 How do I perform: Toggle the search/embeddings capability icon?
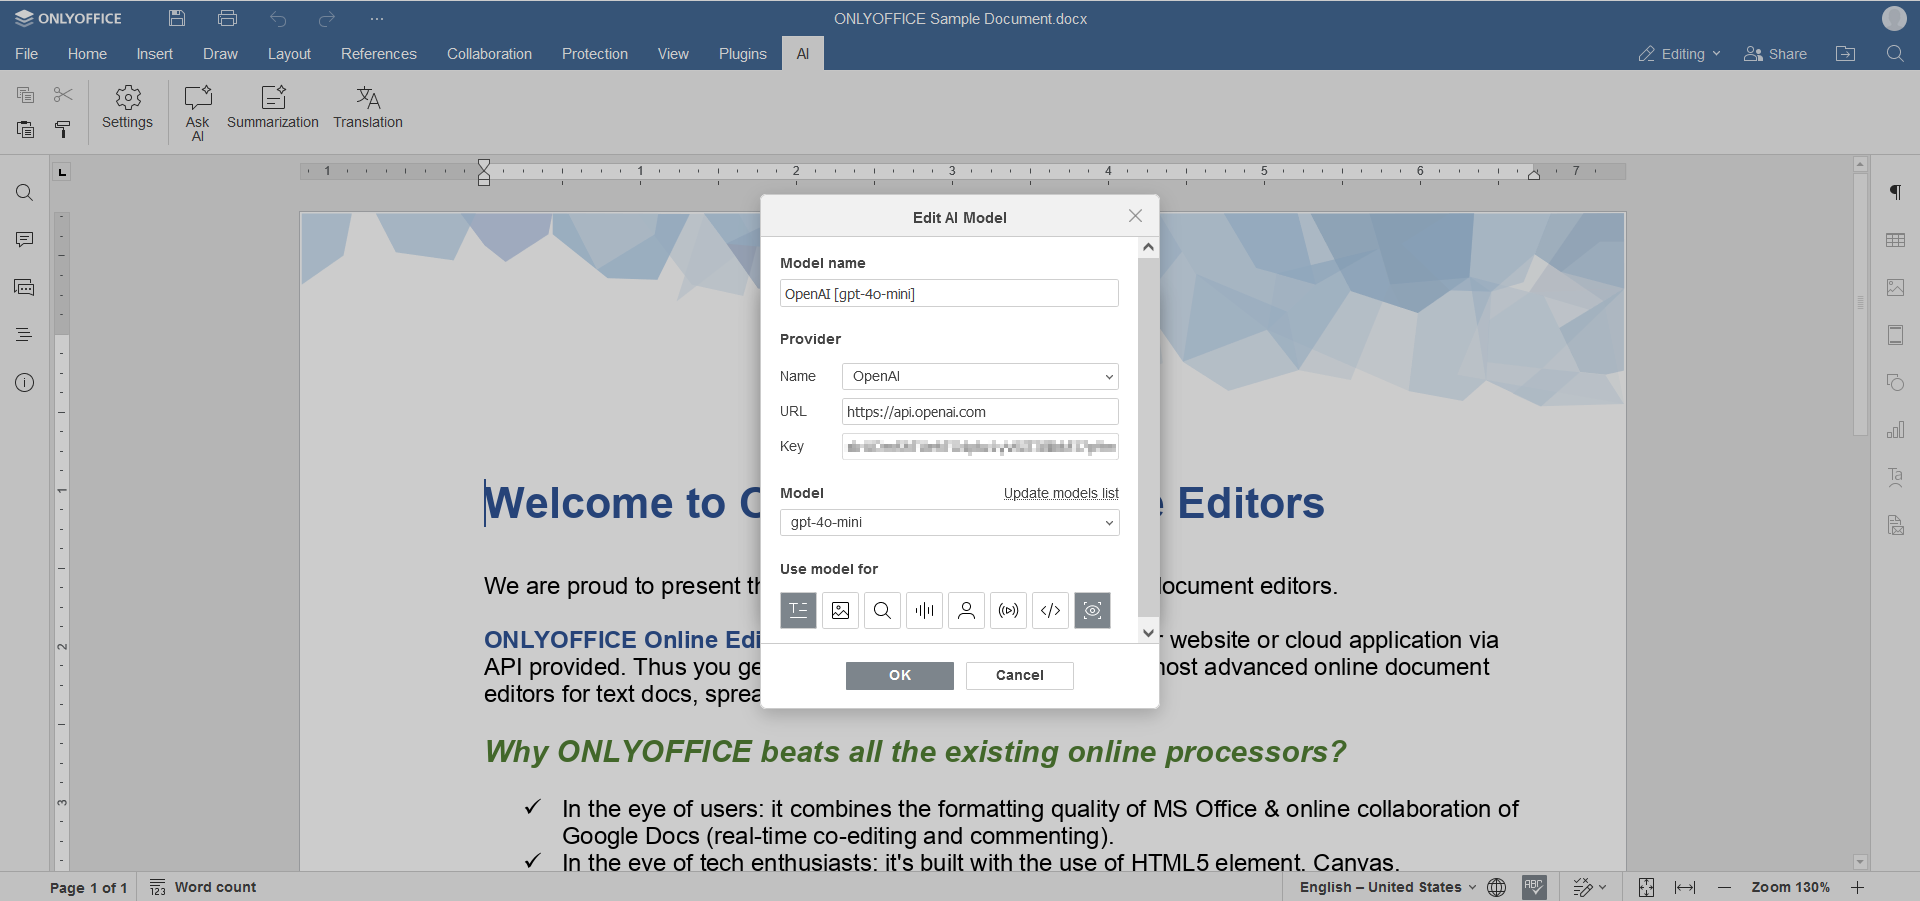click(x=882, y=610)
